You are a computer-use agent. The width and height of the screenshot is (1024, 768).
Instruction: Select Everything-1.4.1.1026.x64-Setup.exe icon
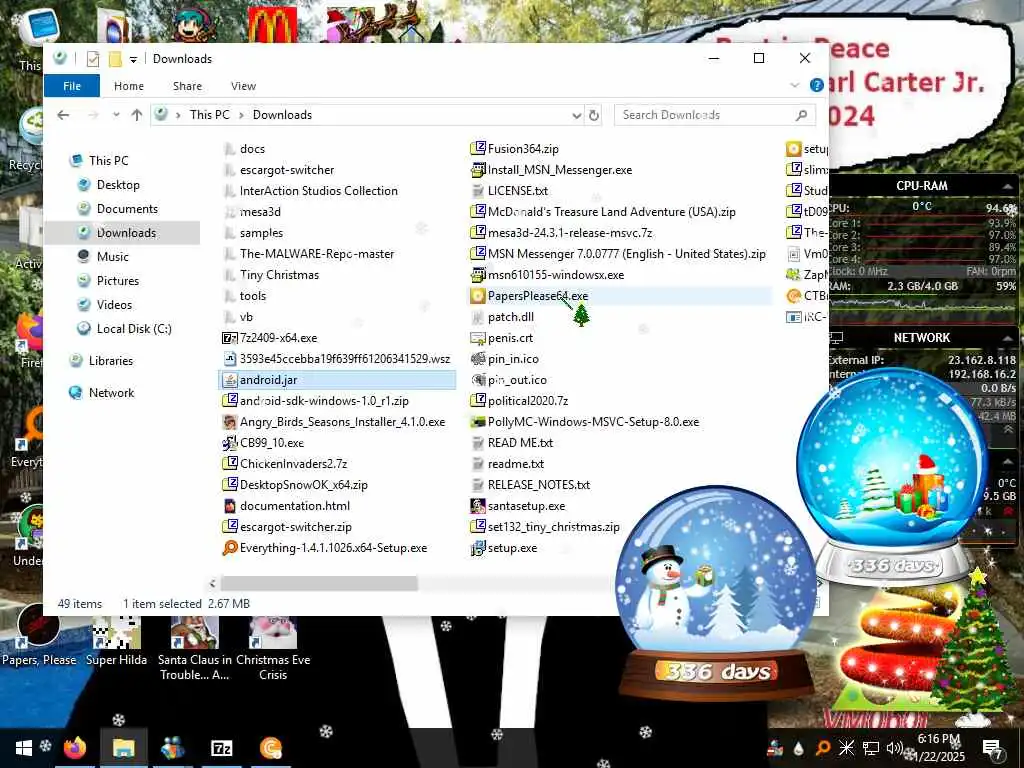coord(230,548)
